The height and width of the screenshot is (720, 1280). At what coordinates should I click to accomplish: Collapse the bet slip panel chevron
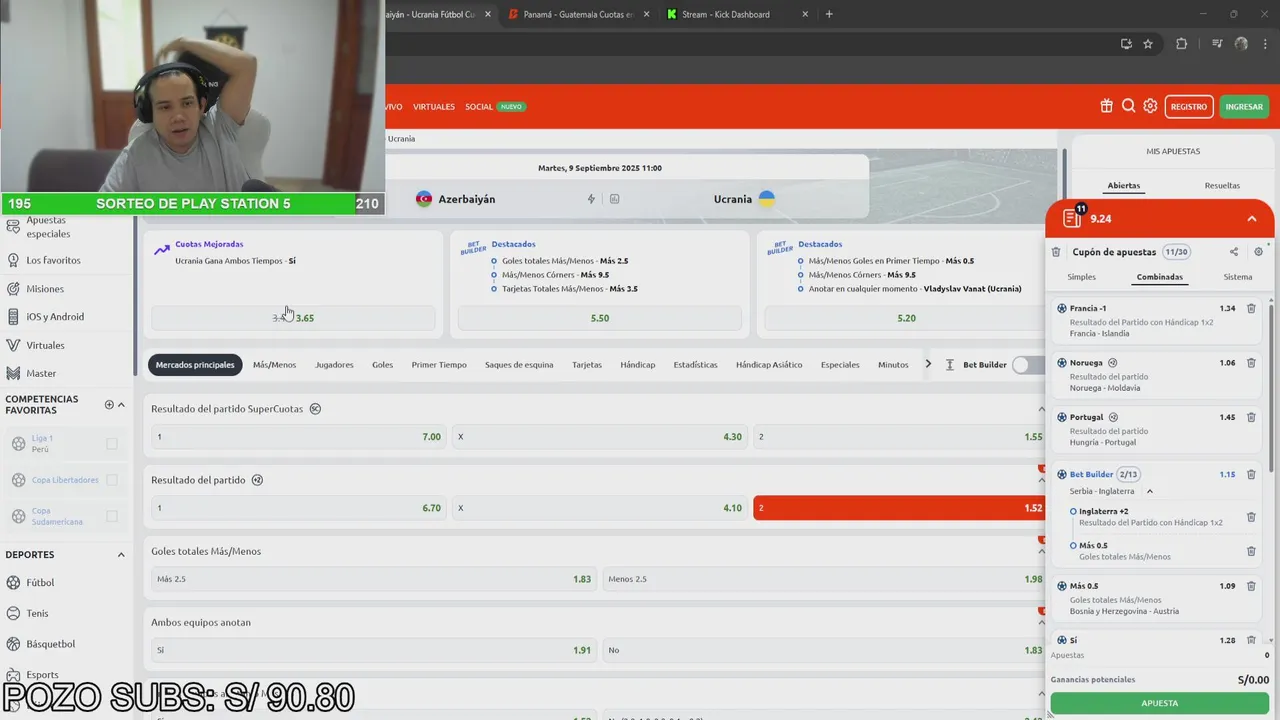coord(1251,218)
